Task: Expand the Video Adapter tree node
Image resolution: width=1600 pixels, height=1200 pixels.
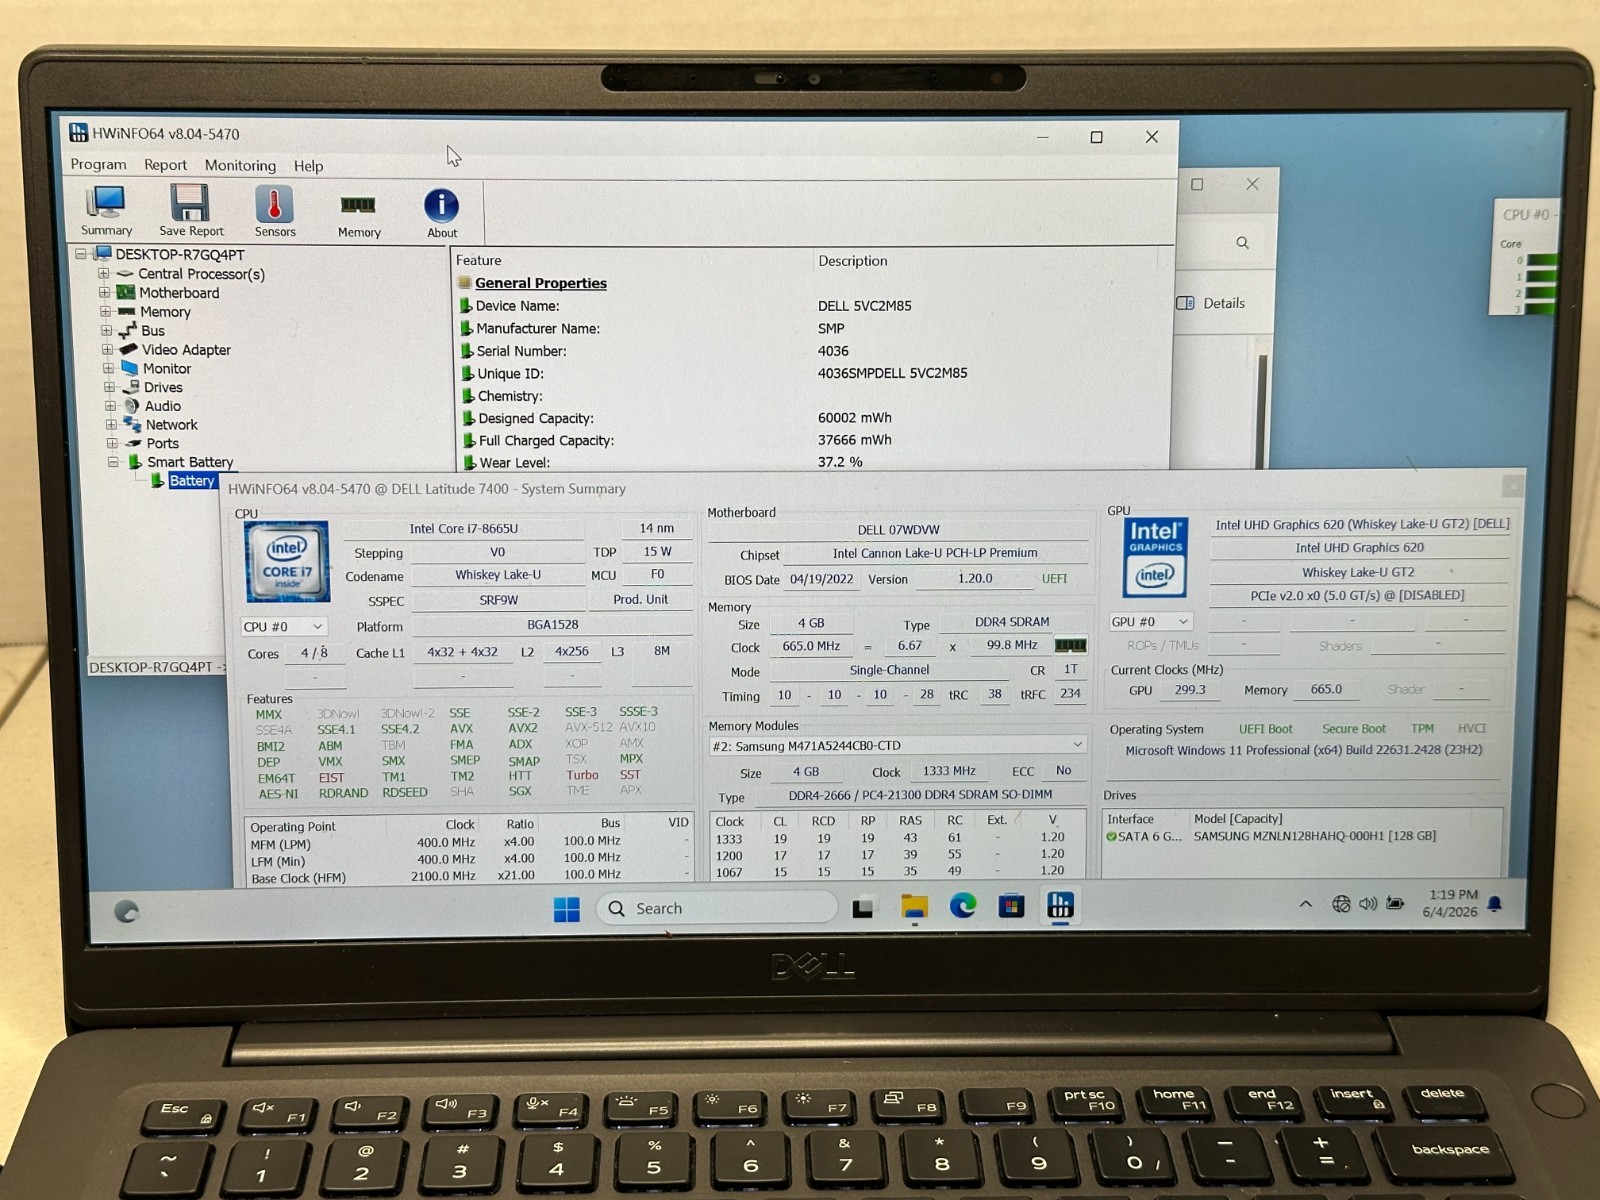Action: (x=107, y=349)
